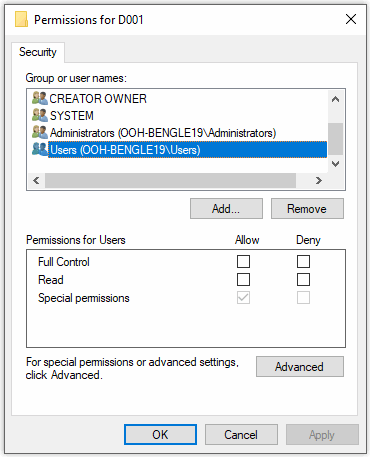Click the folder icon in title bar
Screen dimensions: 371x458
click(21, 19)
